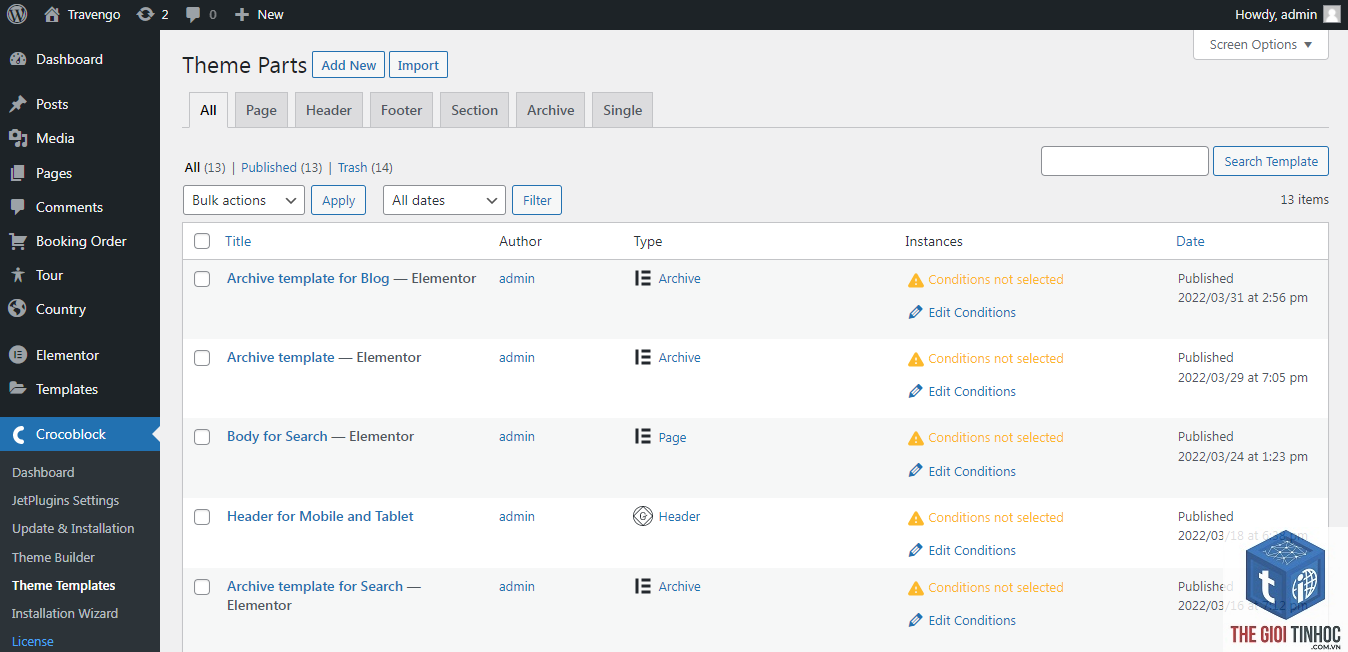Open the comments bubble icon in admin bar
The width and height of the screenshot is (1348, 652).
tap(194, 14)
